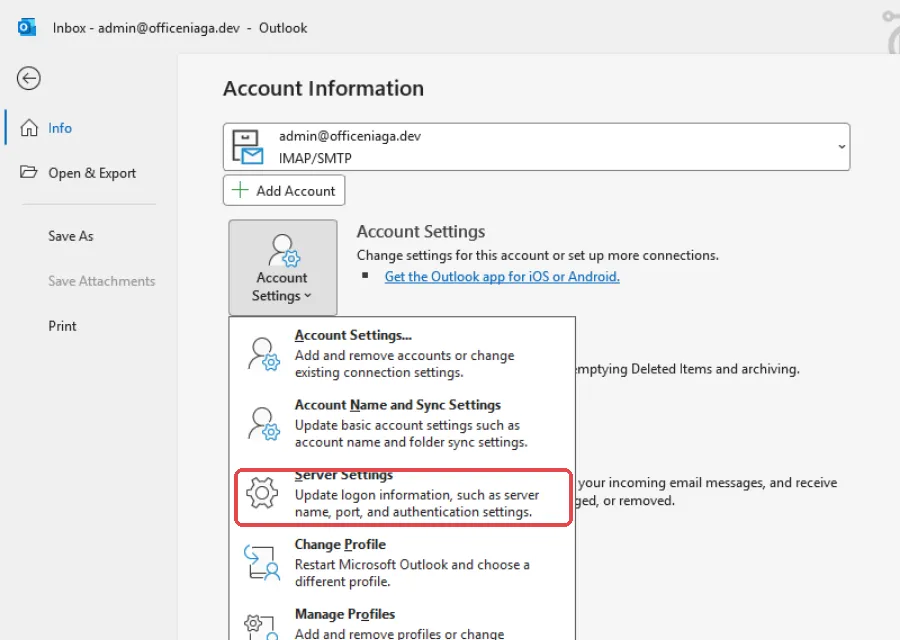Click the Account Settings... menu entry icon
Image resolution: width=900 pixels, height=640 pixels.
click(x=263, y=354)
